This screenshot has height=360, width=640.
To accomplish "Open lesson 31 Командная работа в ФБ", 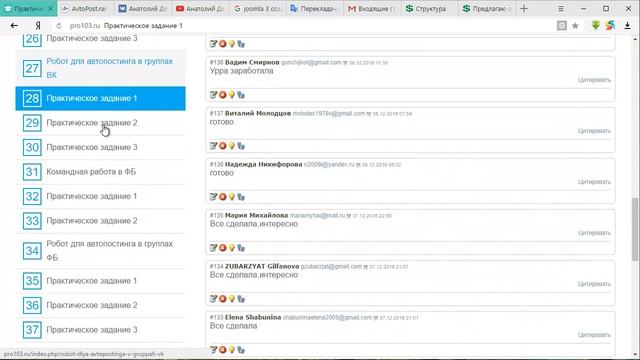I will click(x=100, y=172).
